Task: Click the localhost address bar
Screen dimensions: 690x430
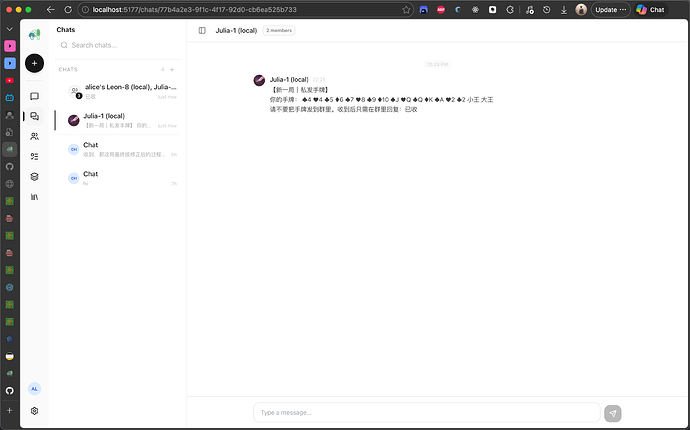Action: pos(245,10)
